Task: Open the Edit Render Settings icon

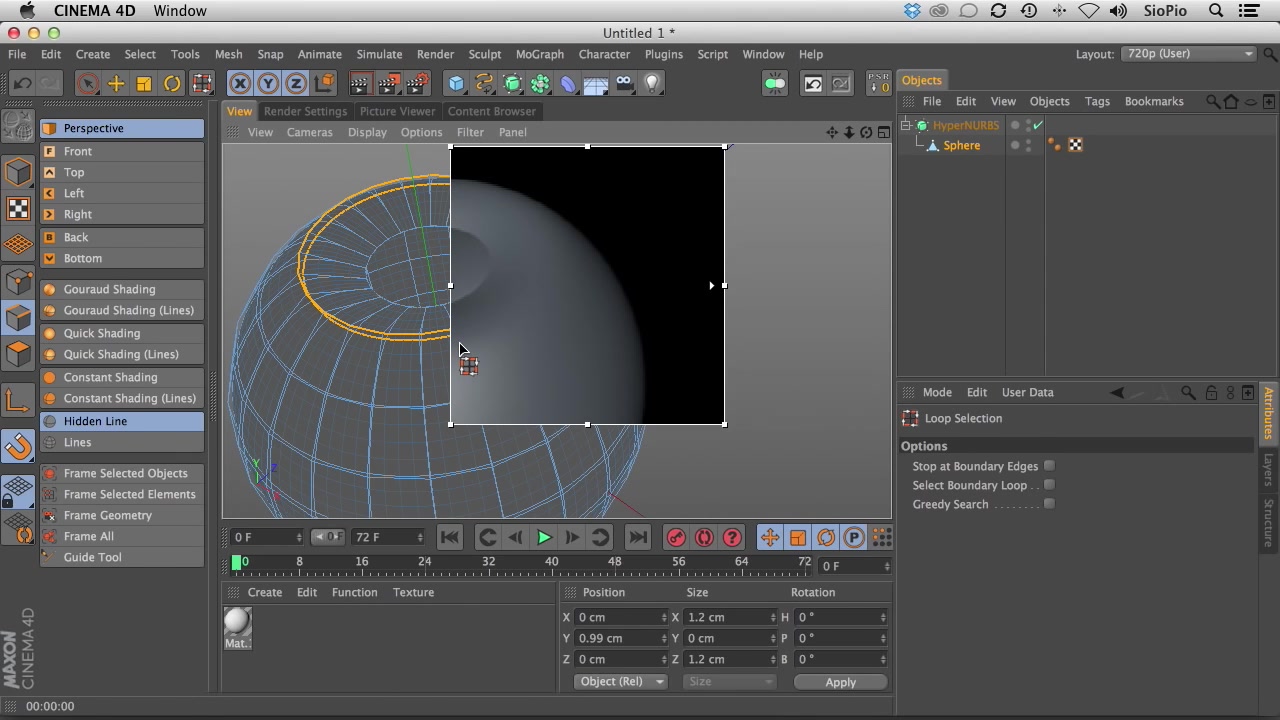Action: pyautogui.click(x=417, y=84)
